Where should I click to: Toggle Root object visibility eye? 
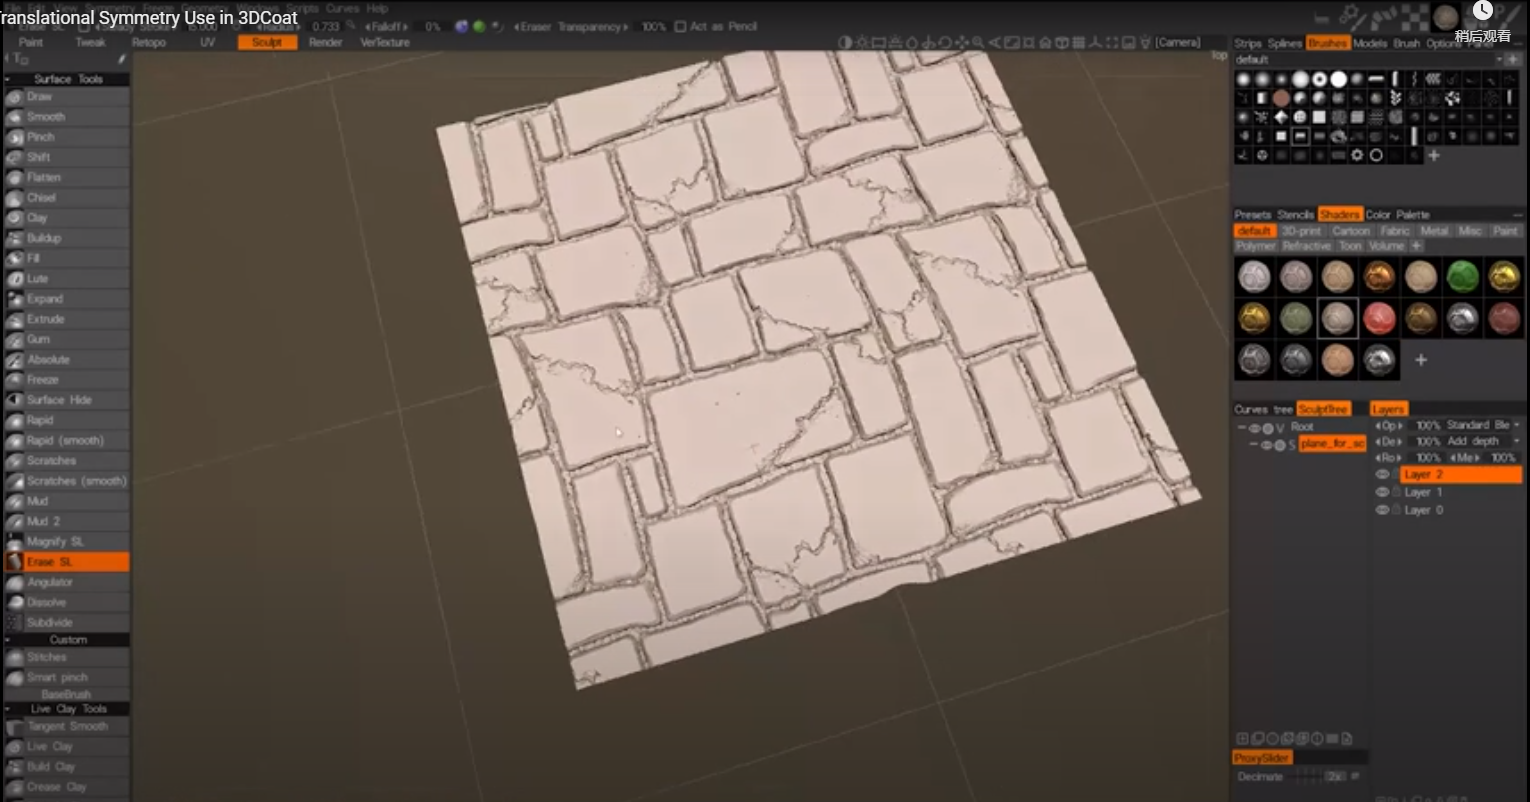click(x=1255, y=428)
